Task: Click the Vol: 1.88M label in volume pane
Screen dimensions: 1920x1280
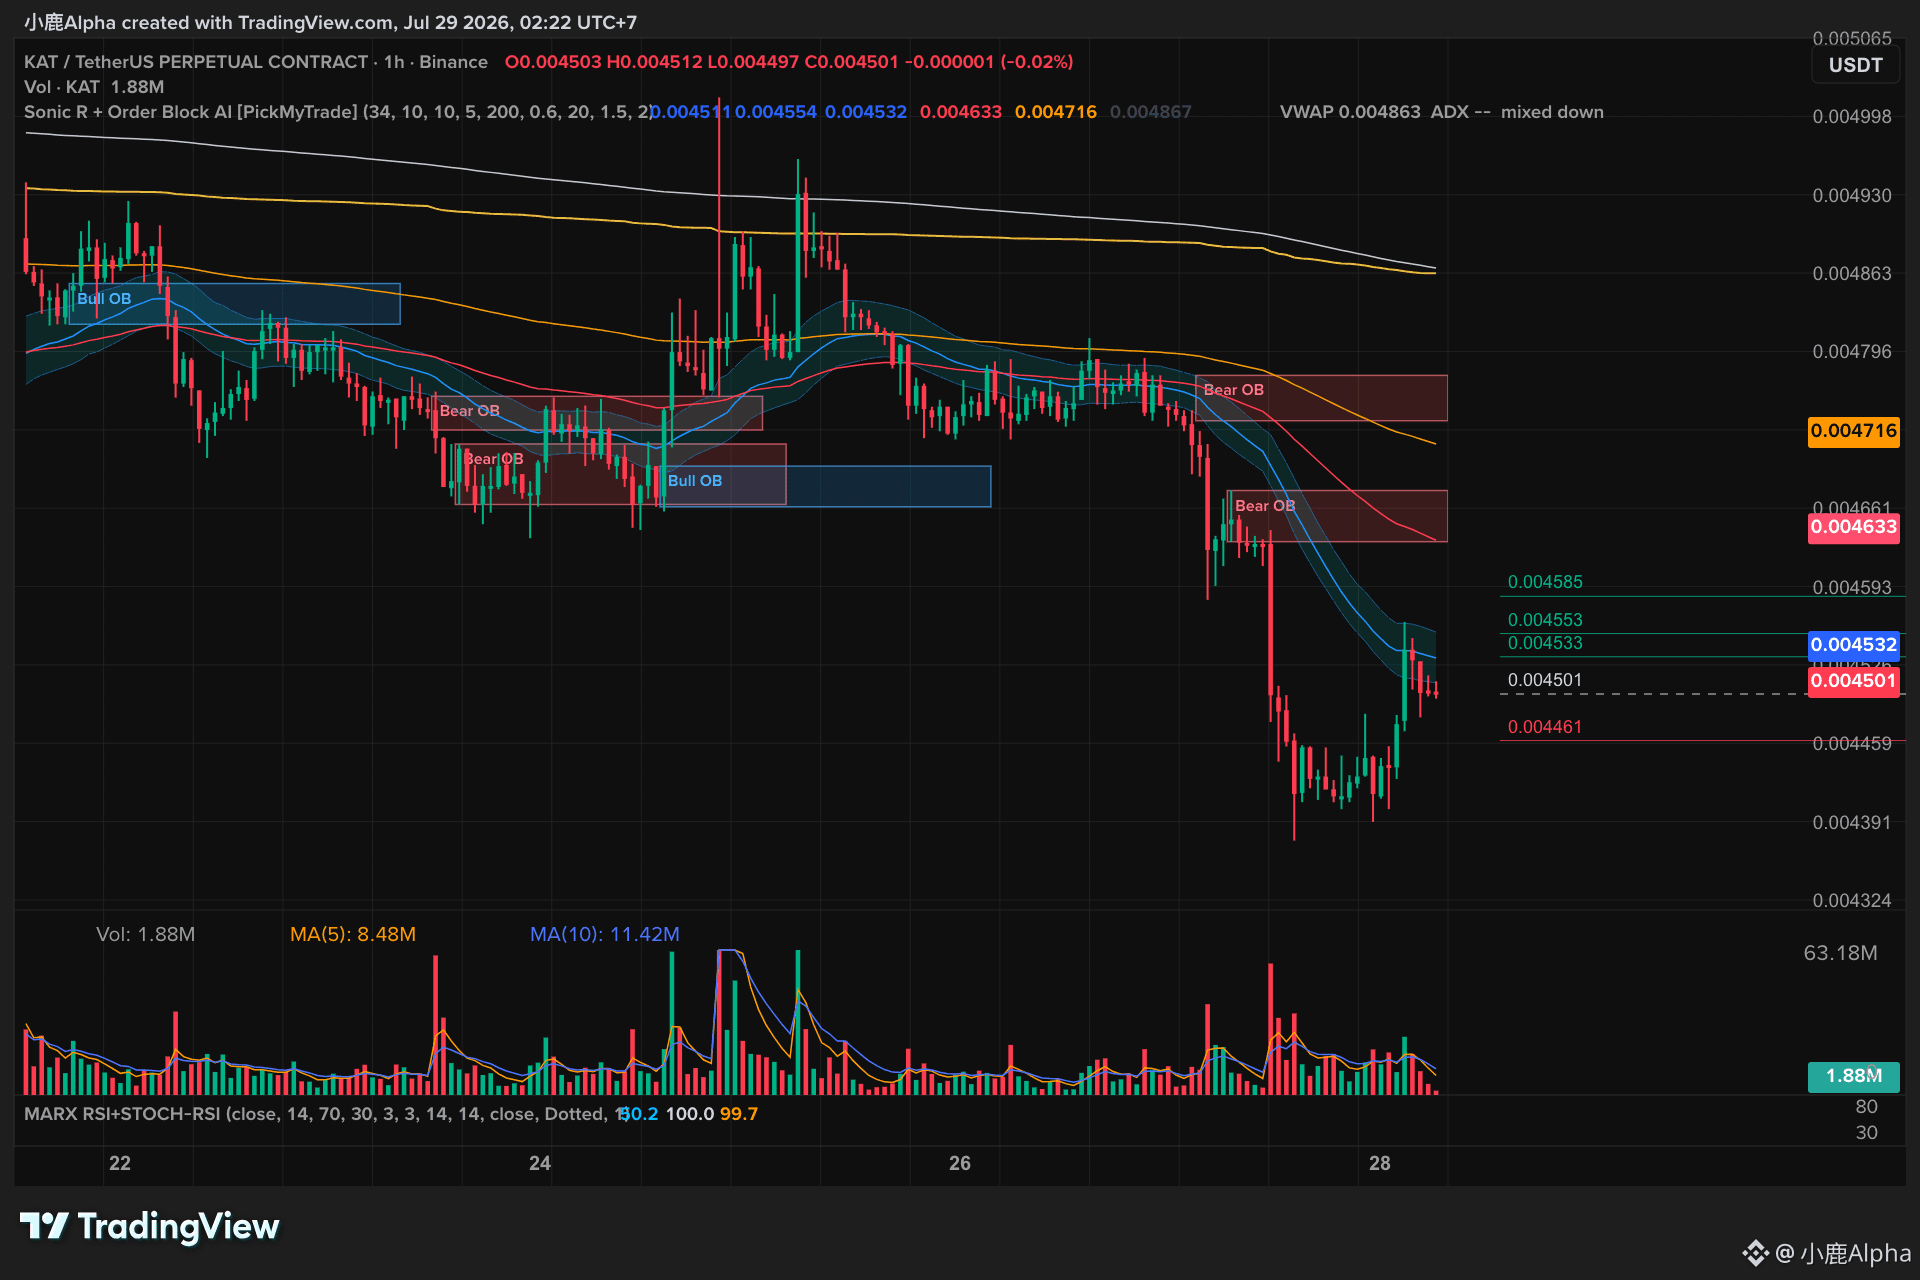Action: 146,934
